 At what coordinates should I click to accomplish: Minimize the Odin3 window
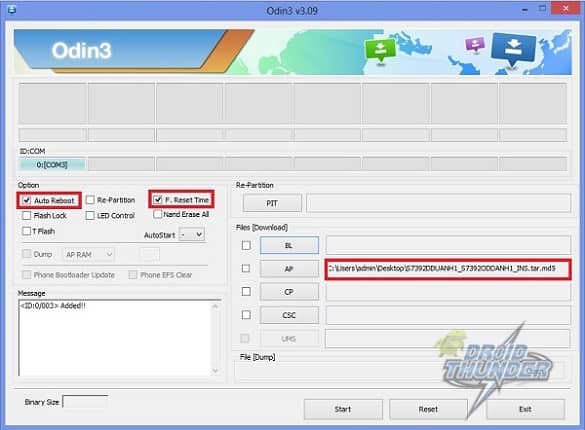(525, 9)
